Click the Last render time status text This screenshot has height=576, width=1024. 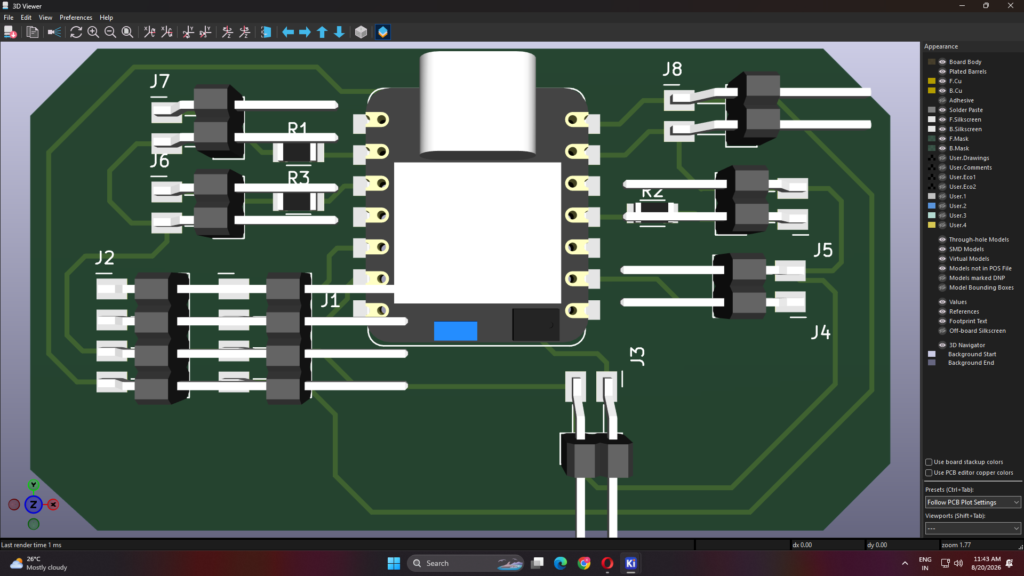tap(31, 545)
